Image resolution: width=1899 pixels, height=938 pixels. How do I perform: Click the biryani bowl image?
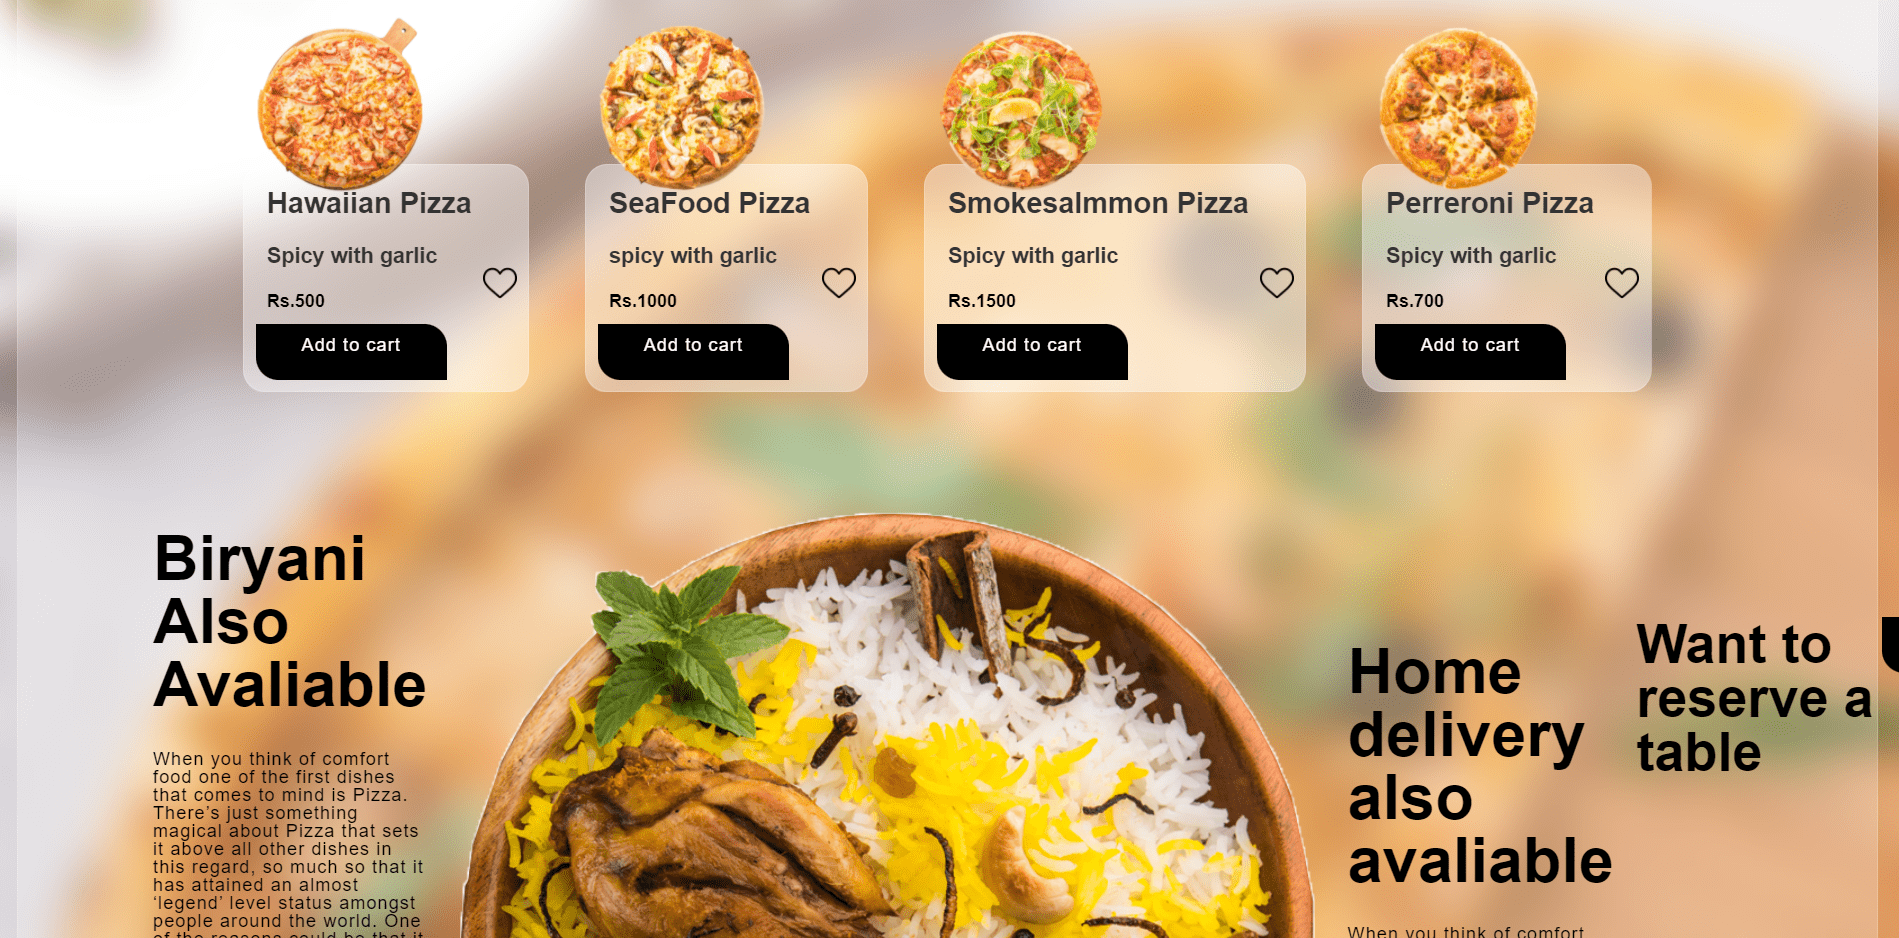(x=887, y=727)
